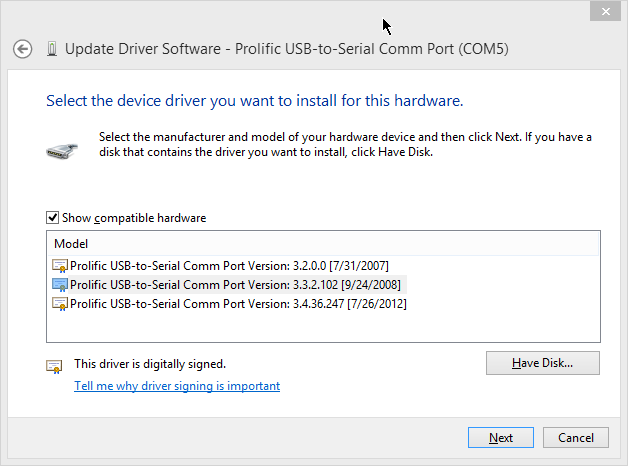Viewport: 628px width, 466px height.
Task: Cancel the driver update
Action: [576, 437]
